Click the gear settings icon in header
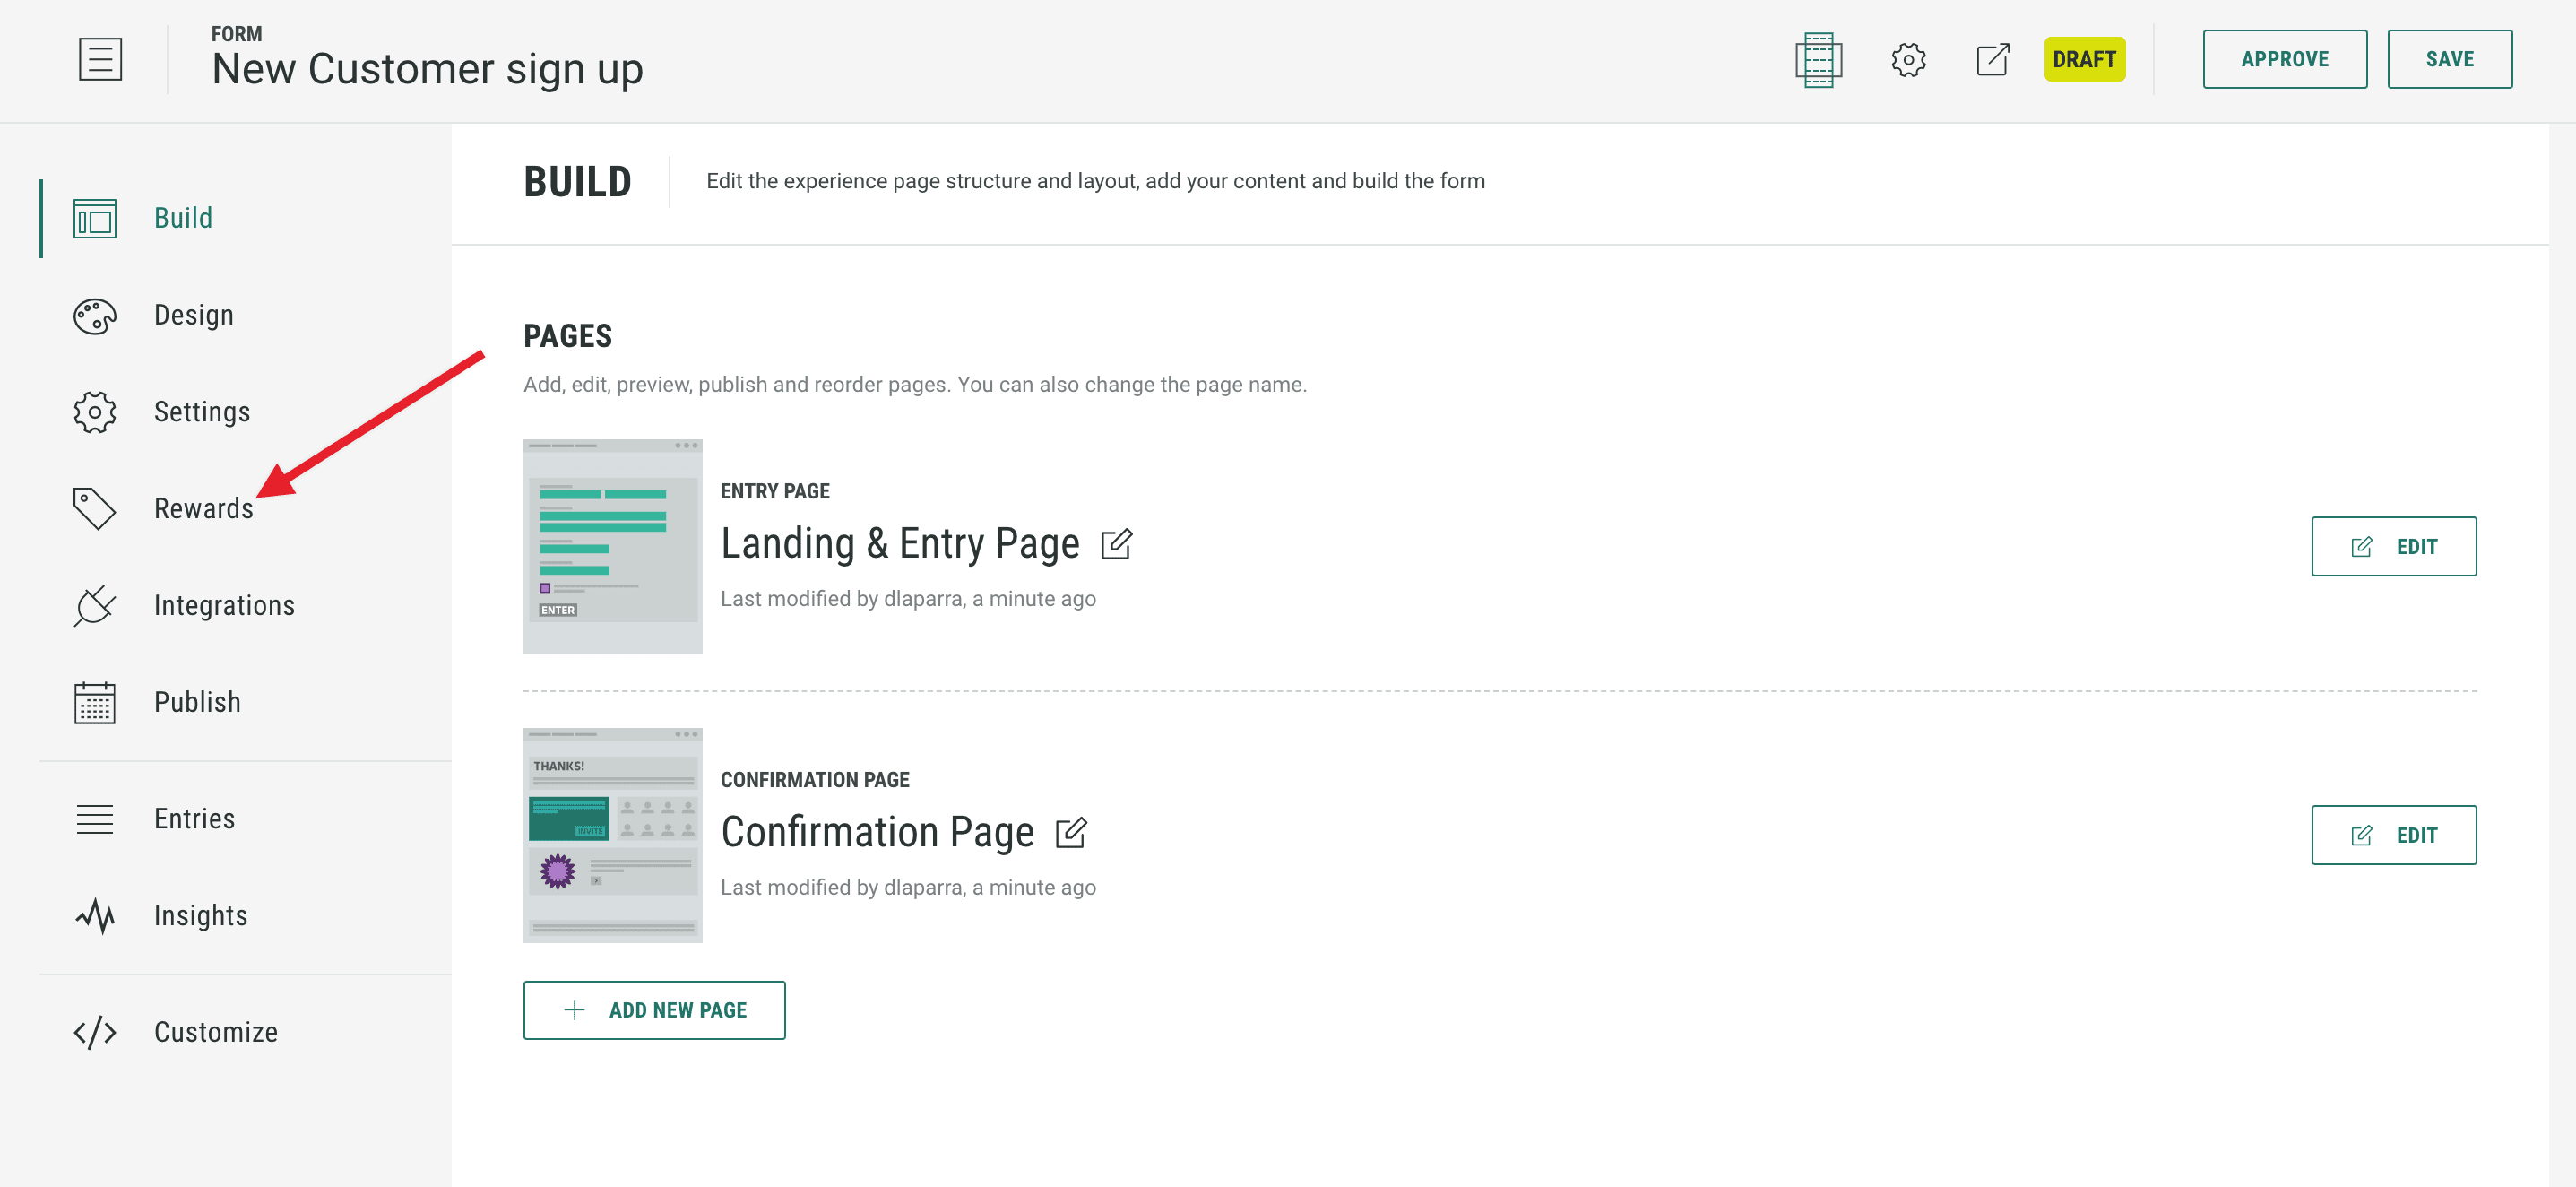Image resolution: width=2576 pixels, height=1187 pixels. pos(1907,60)
